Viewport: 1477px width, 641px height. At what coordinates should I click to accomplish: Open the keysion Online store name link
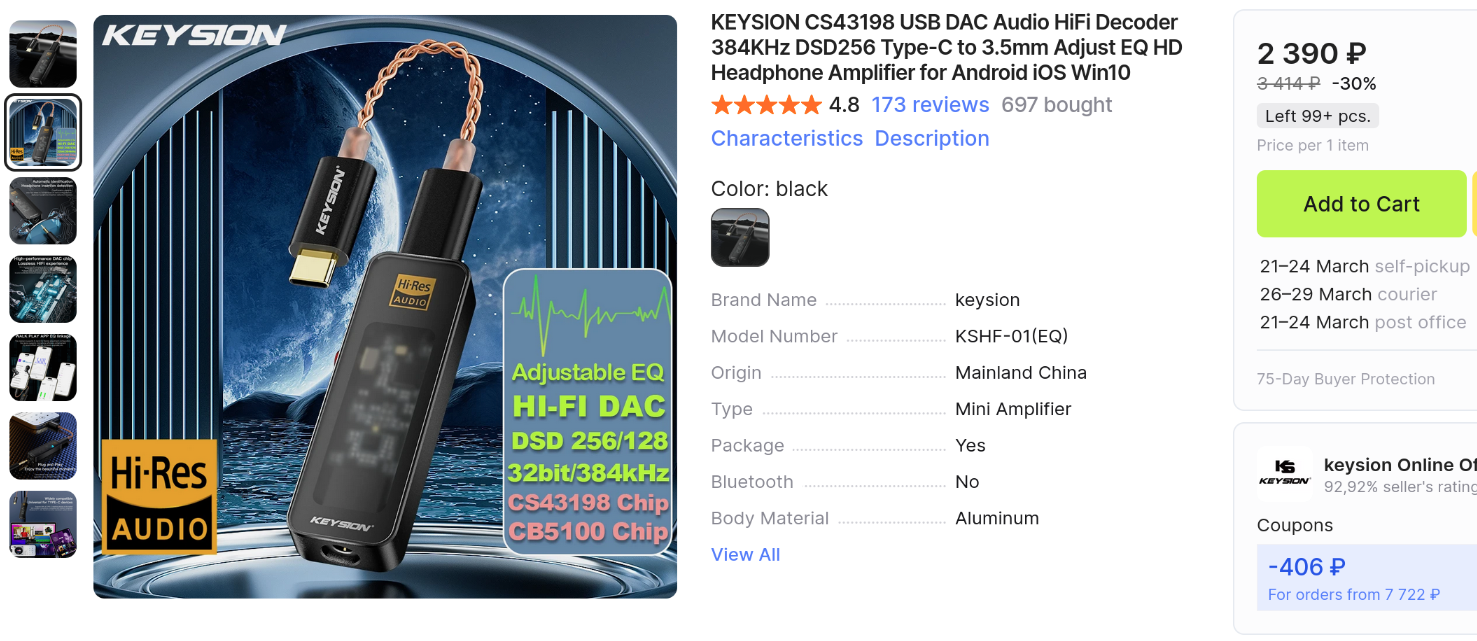click(1400, 465)
